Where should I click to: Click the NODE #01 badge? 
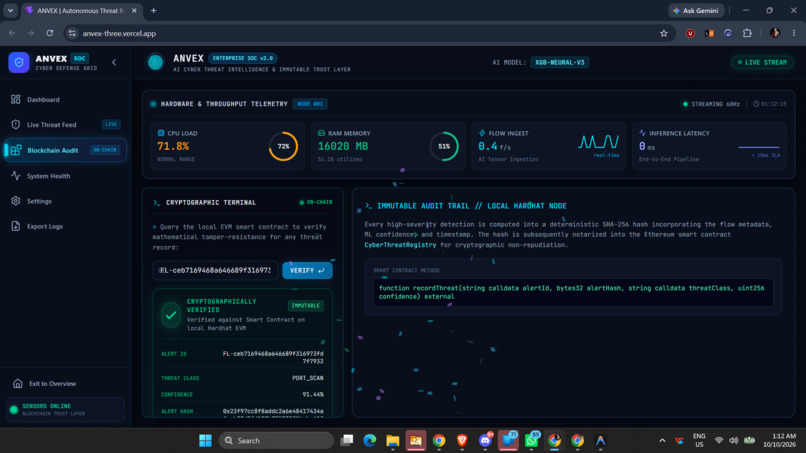[310, 104]
